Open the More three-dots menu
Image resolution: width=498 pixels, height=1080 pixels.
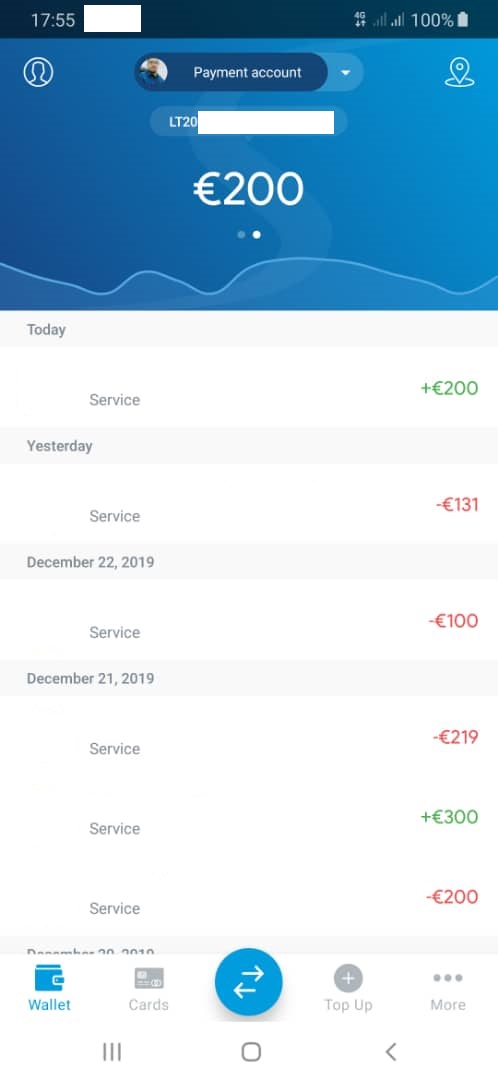coord(448,978)
